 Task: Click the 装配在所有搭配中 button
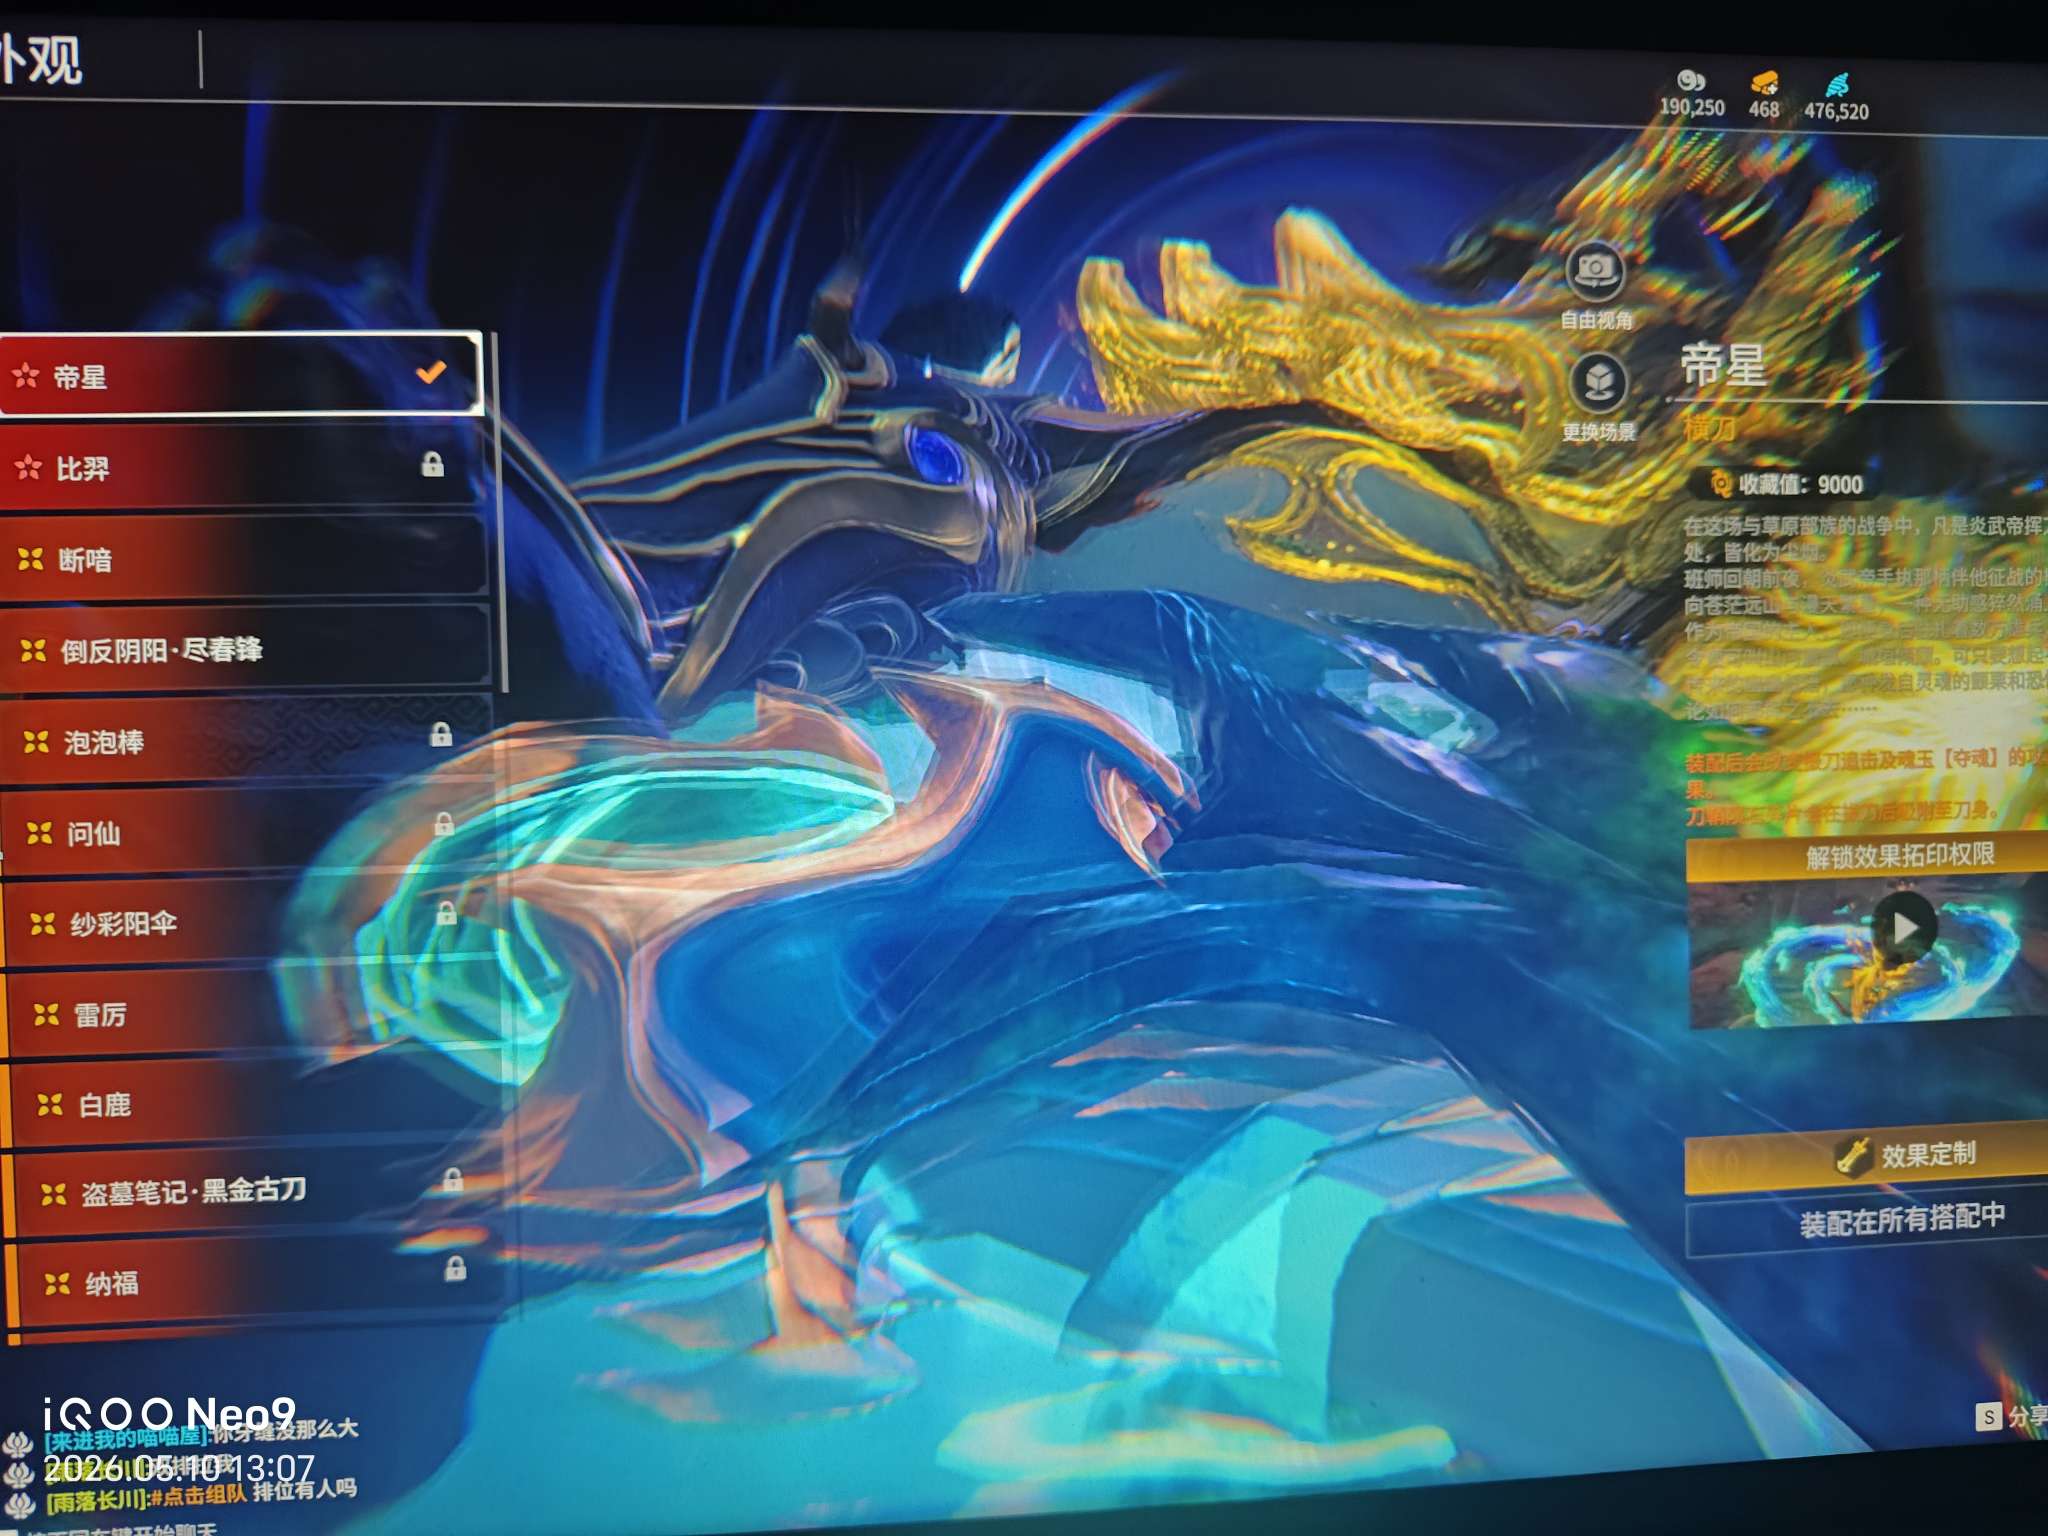(x=1867, y=1222)
